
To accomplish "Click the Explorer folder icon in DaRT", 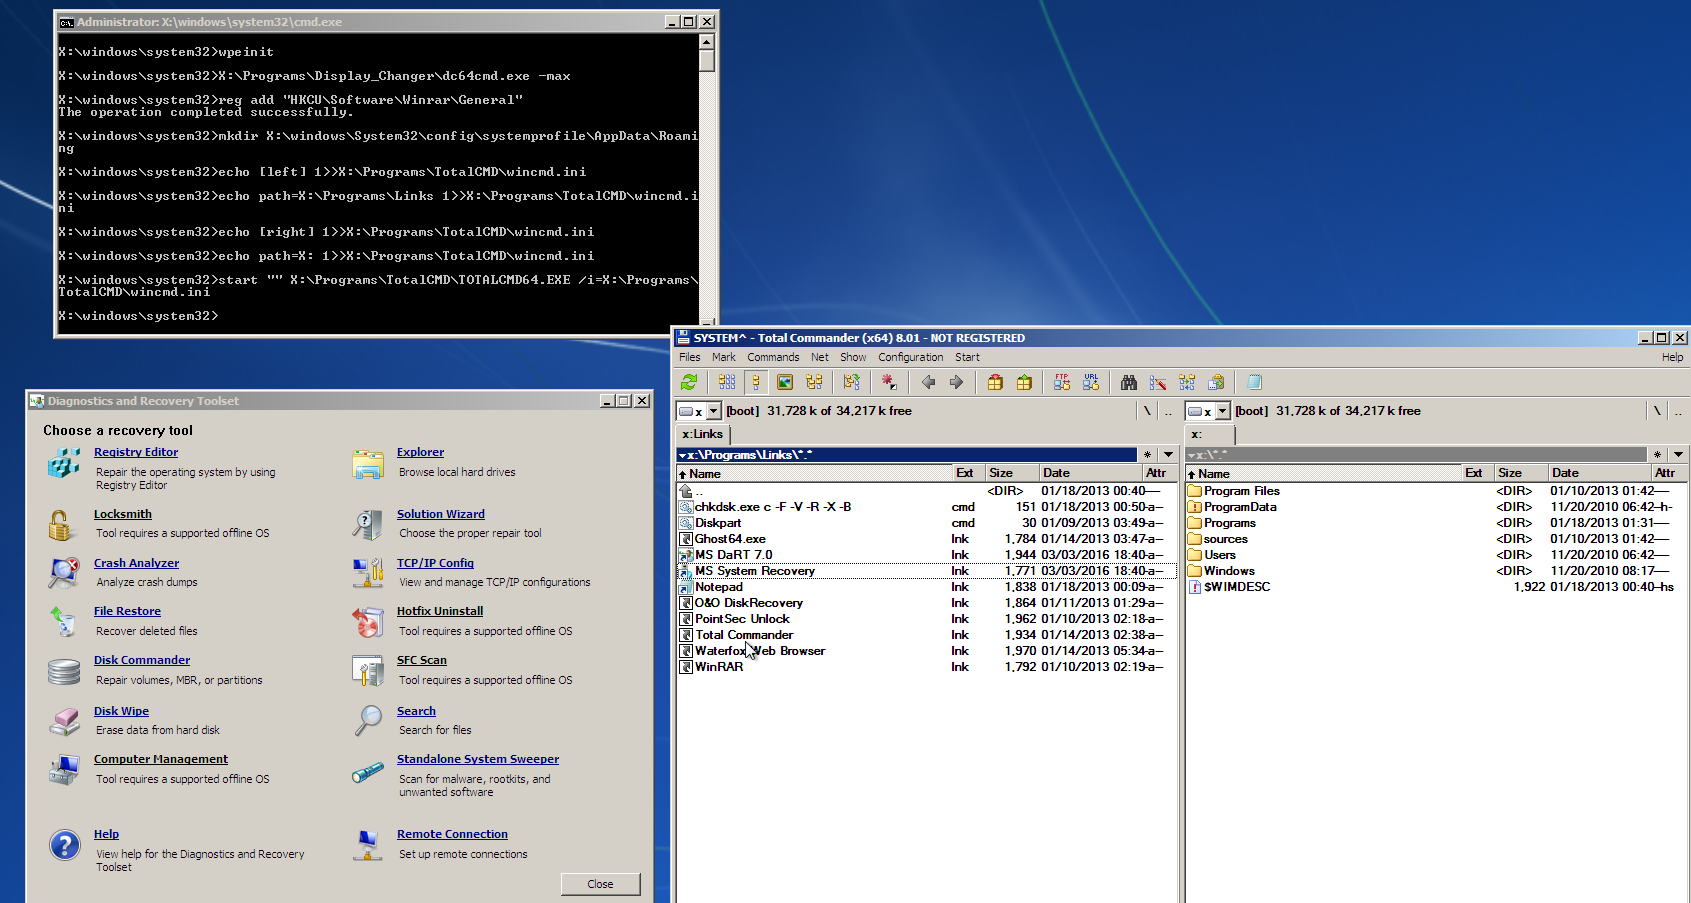I will point(368,465).
